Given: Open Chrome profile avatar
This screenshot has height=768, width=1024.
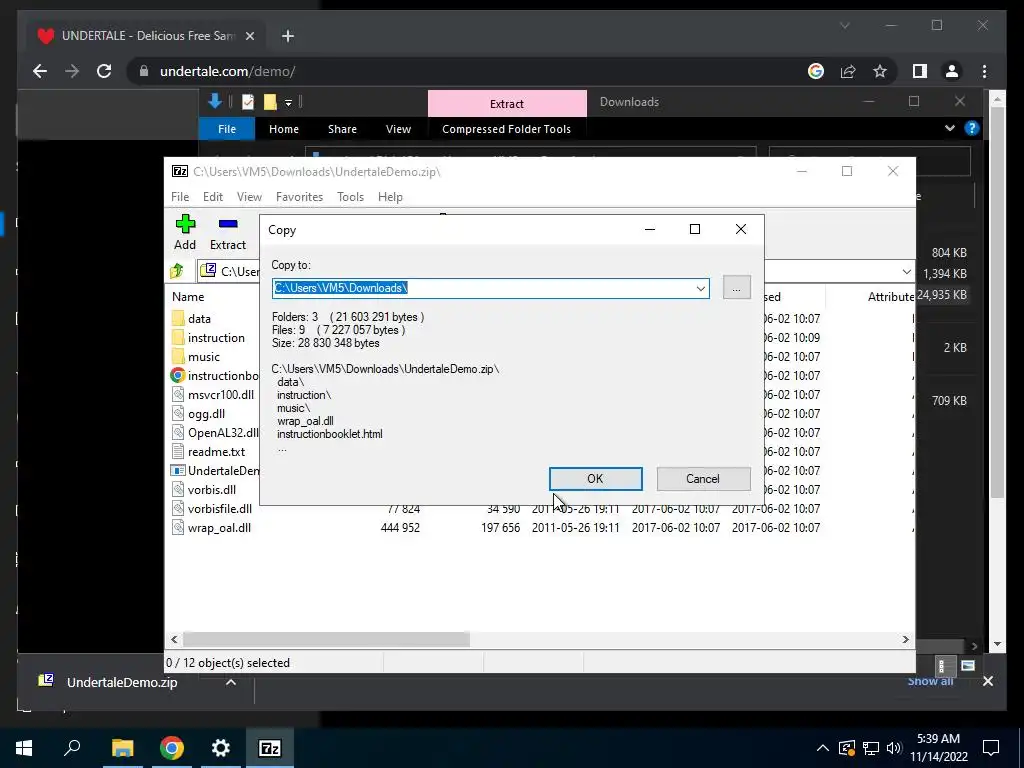Looking at the screenshot, I should [952, 71].
